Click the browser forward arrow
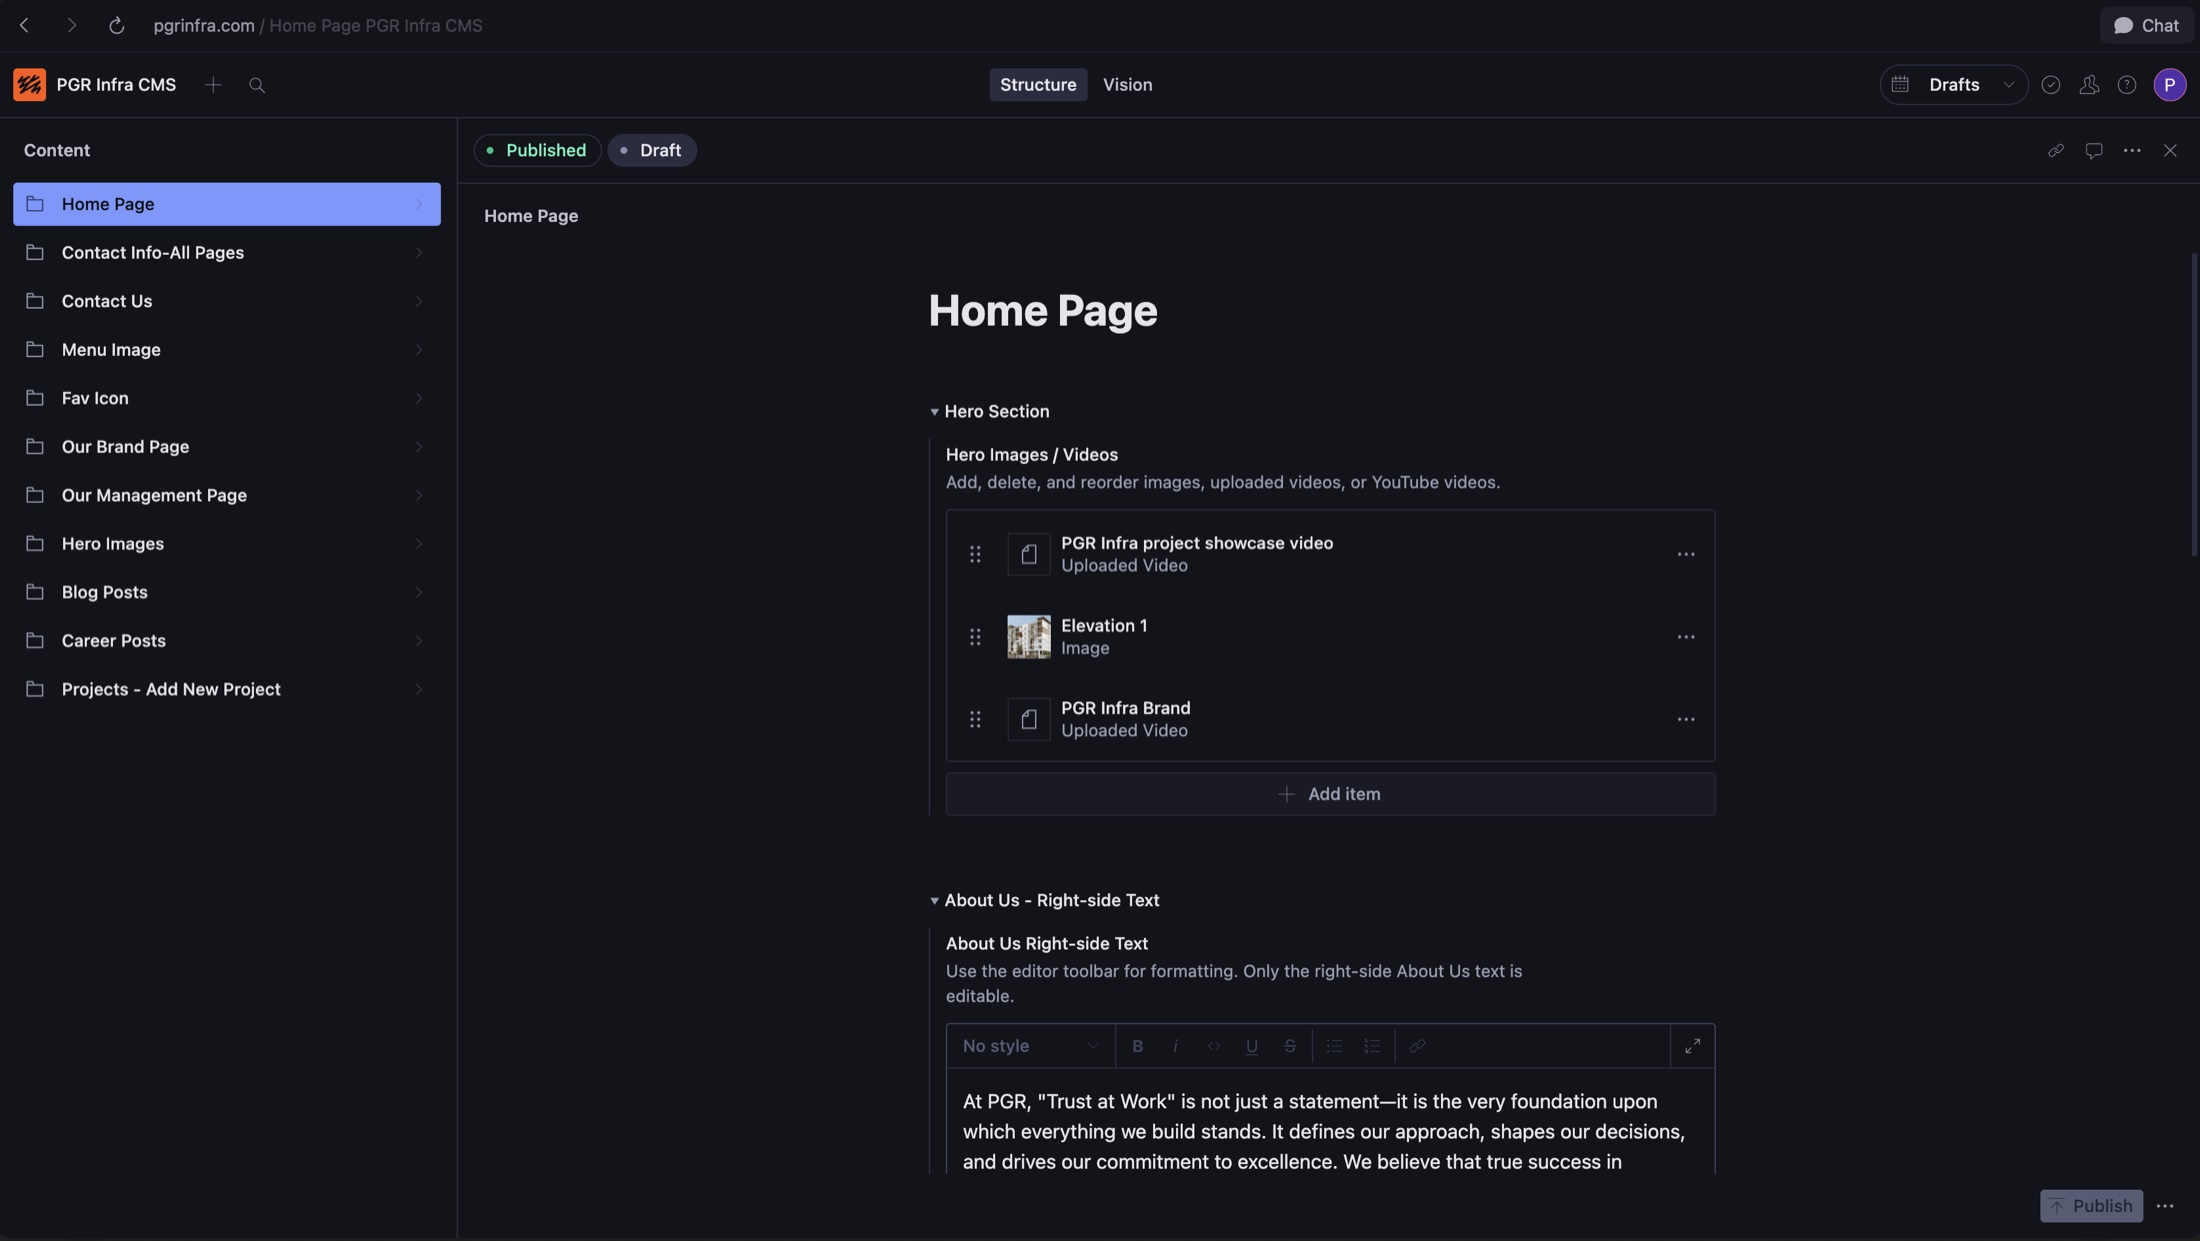The height and width of the screenshot is (1241, 2200). click(71, 26)
